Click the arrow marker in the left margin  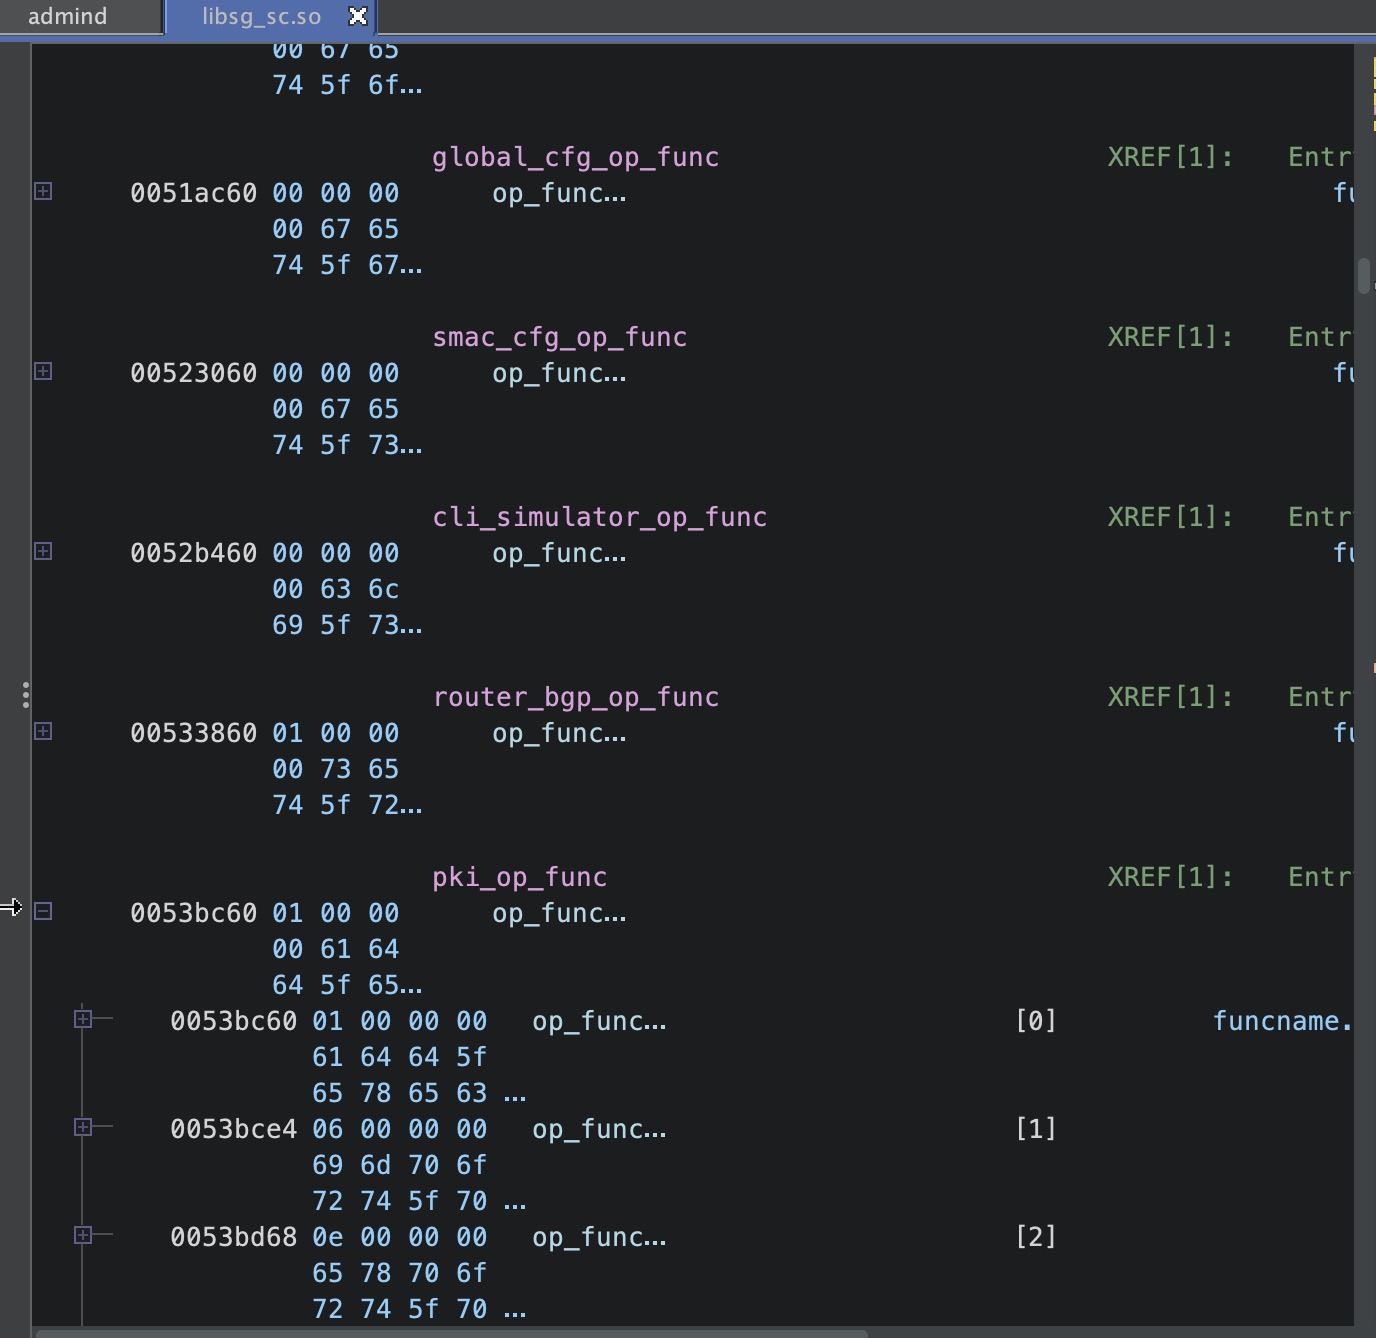(x=11, y=907)
